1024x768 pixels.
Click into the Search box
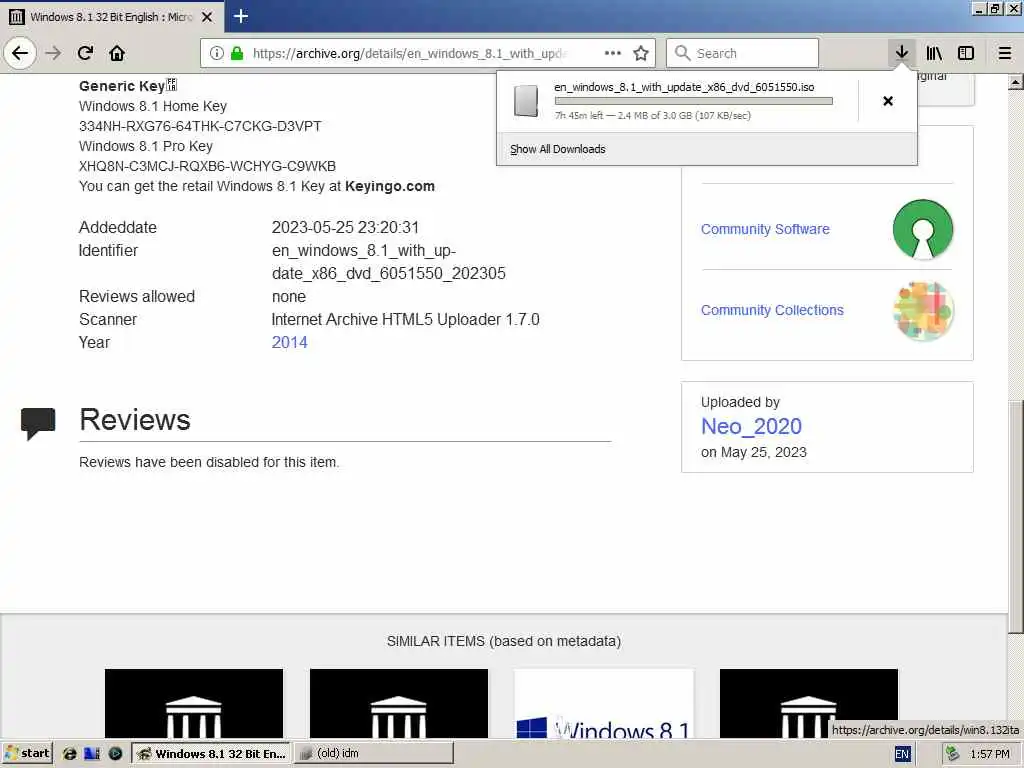(743, 53)
